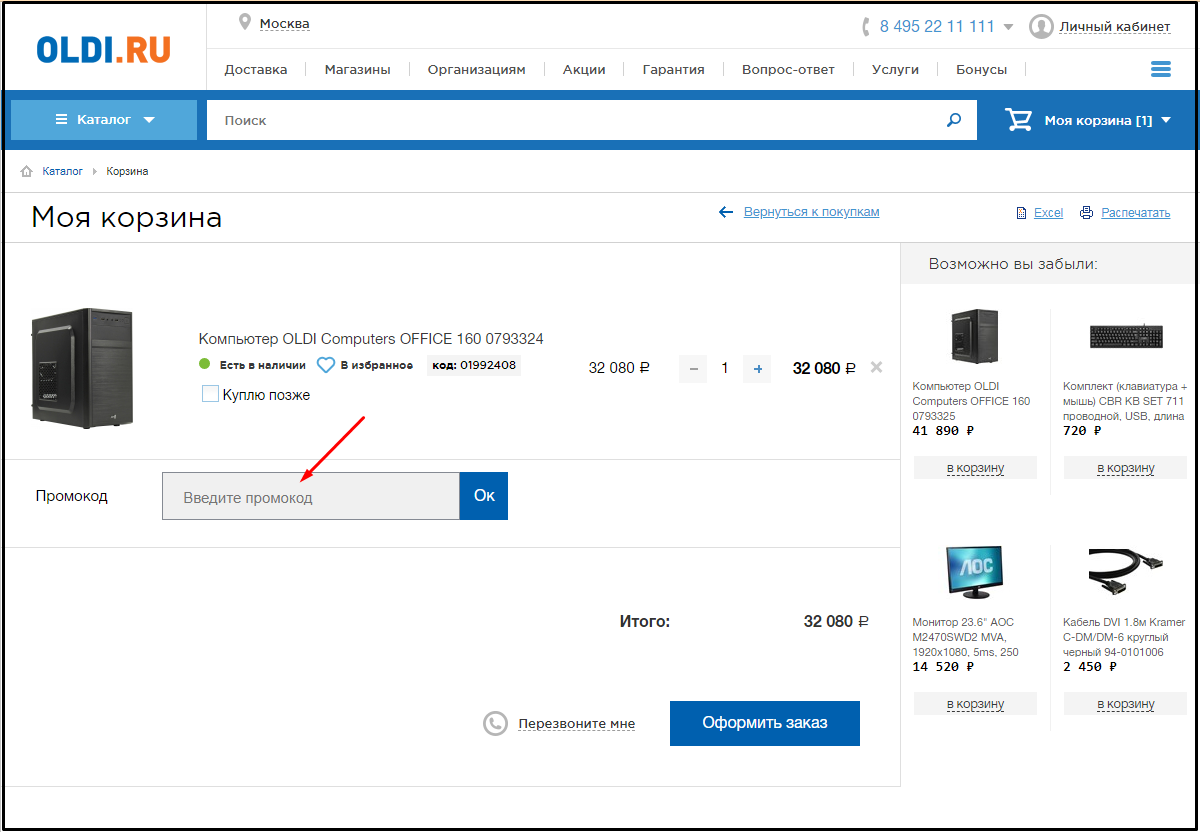Apply promo code with the Ок button

point(484,496)
